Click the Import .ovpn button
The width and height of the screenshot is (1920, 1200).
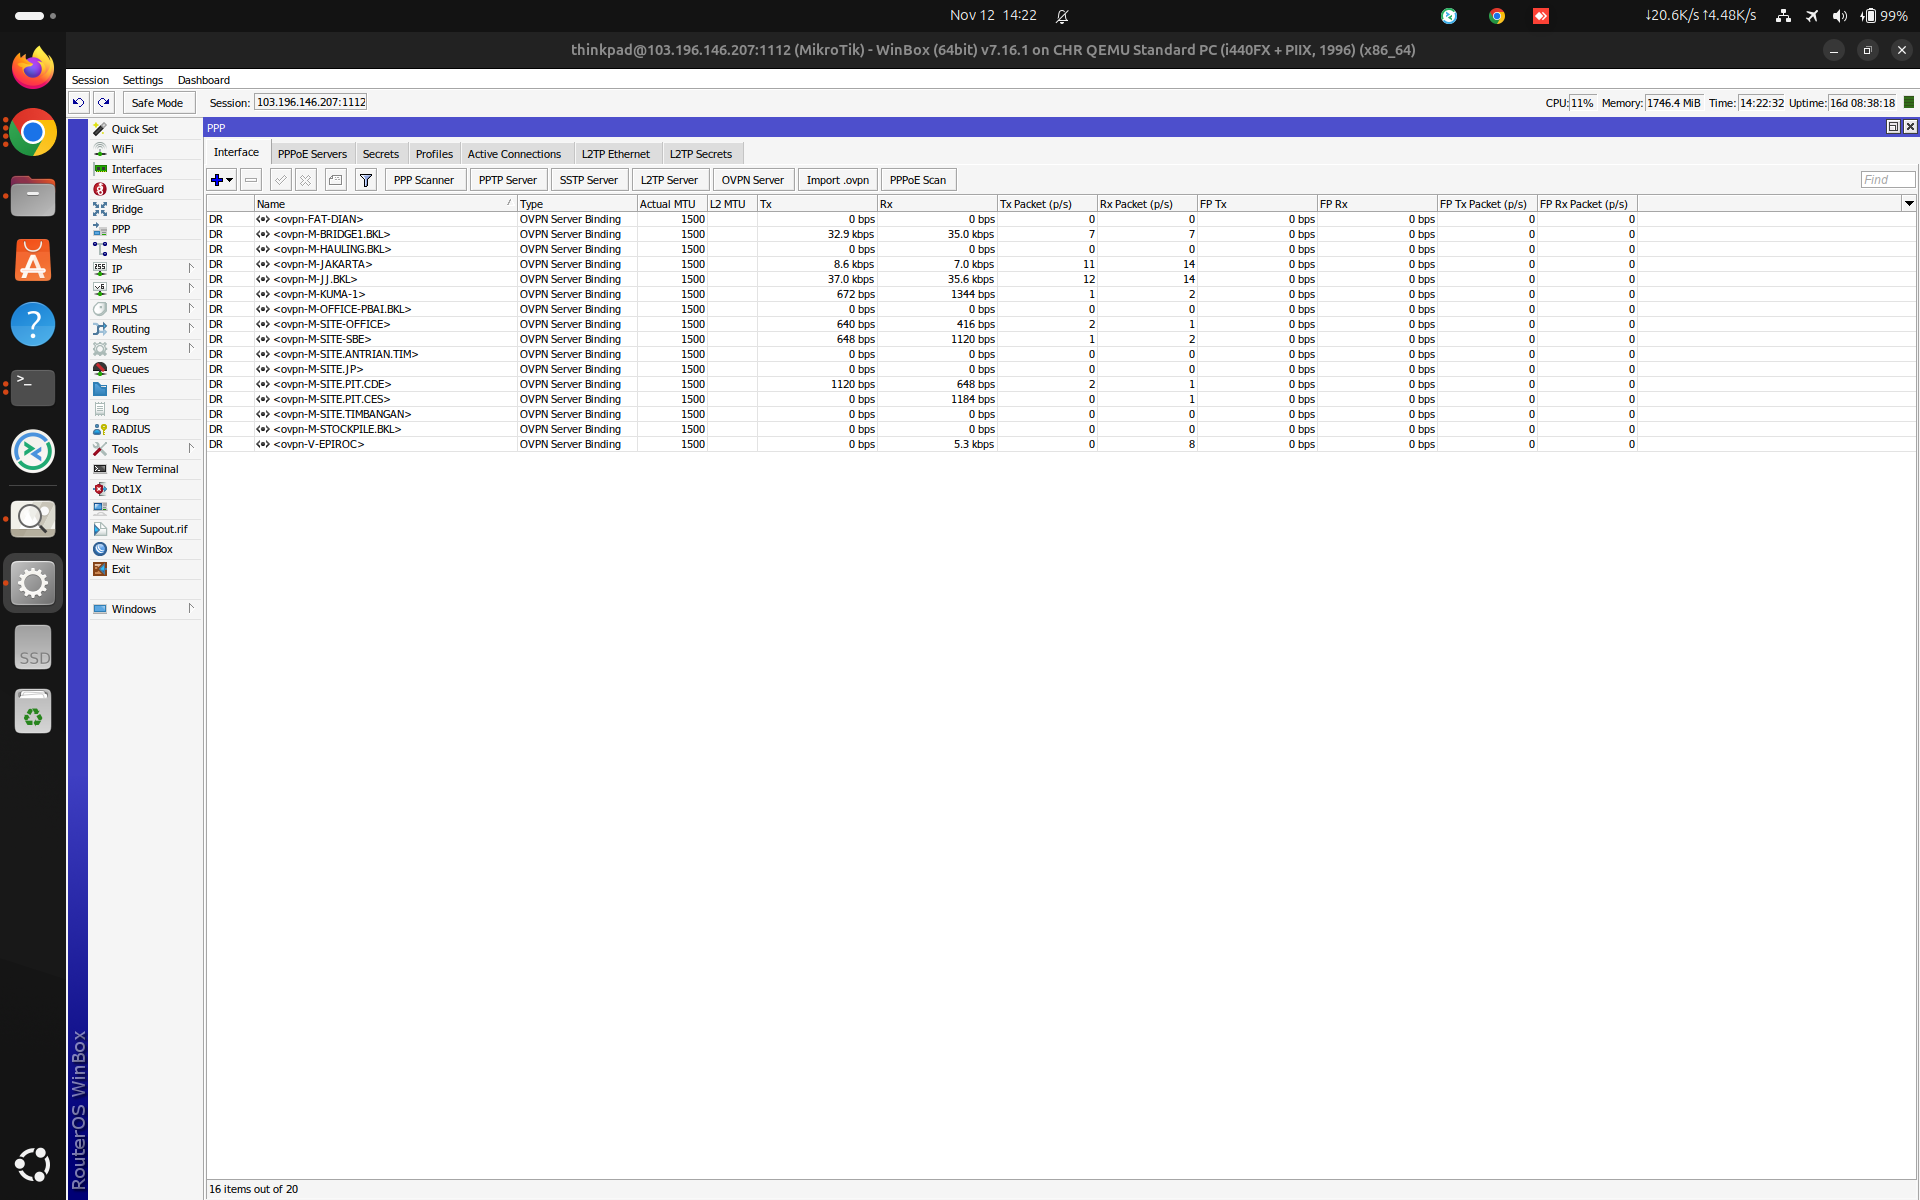[x=838, y=180]
